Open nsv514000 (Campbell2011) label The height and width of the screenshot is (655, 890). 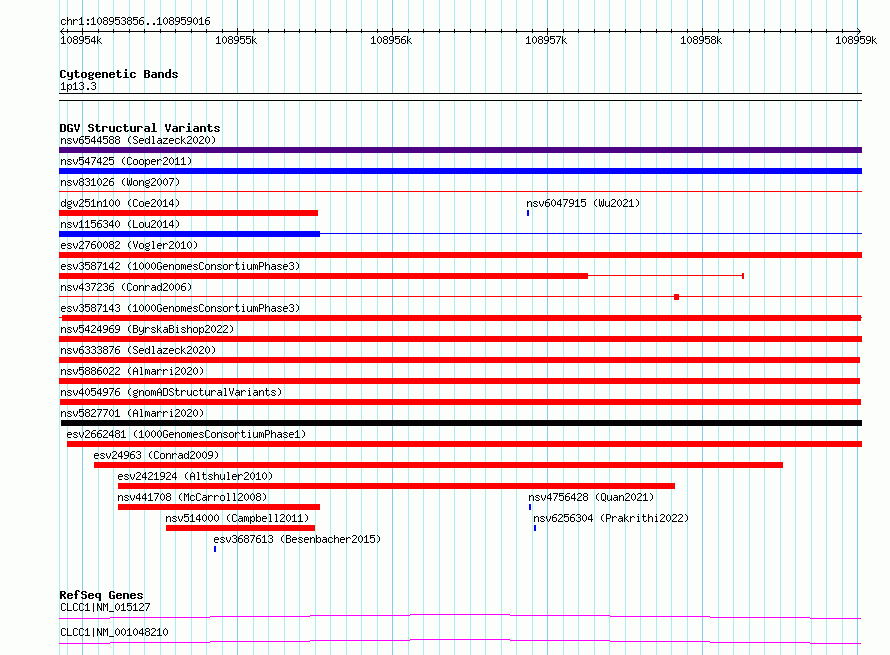coord(237,518)
